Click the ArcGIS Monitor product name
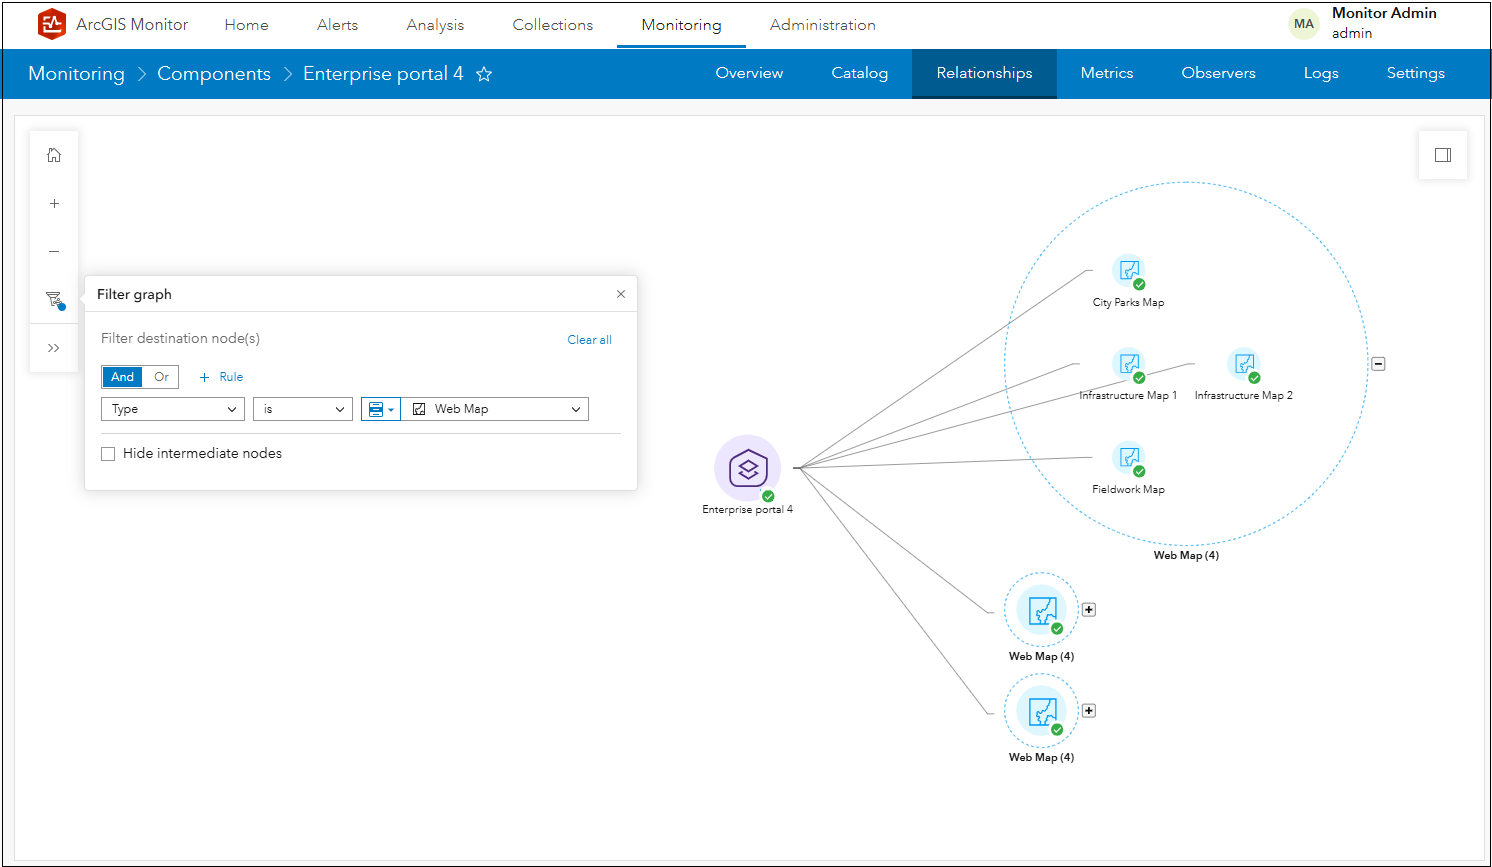The height and width of the screenshot is (867, 1492). [132, 25]
